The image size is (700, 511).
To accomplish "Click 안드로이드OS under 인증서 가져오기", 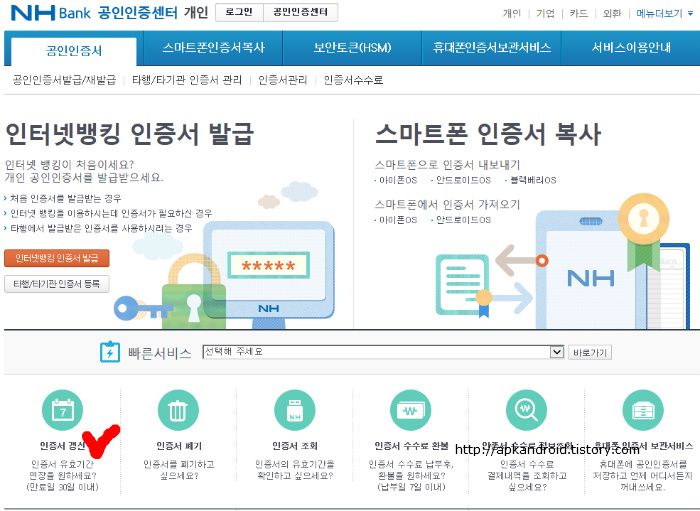I will [463, 220].
